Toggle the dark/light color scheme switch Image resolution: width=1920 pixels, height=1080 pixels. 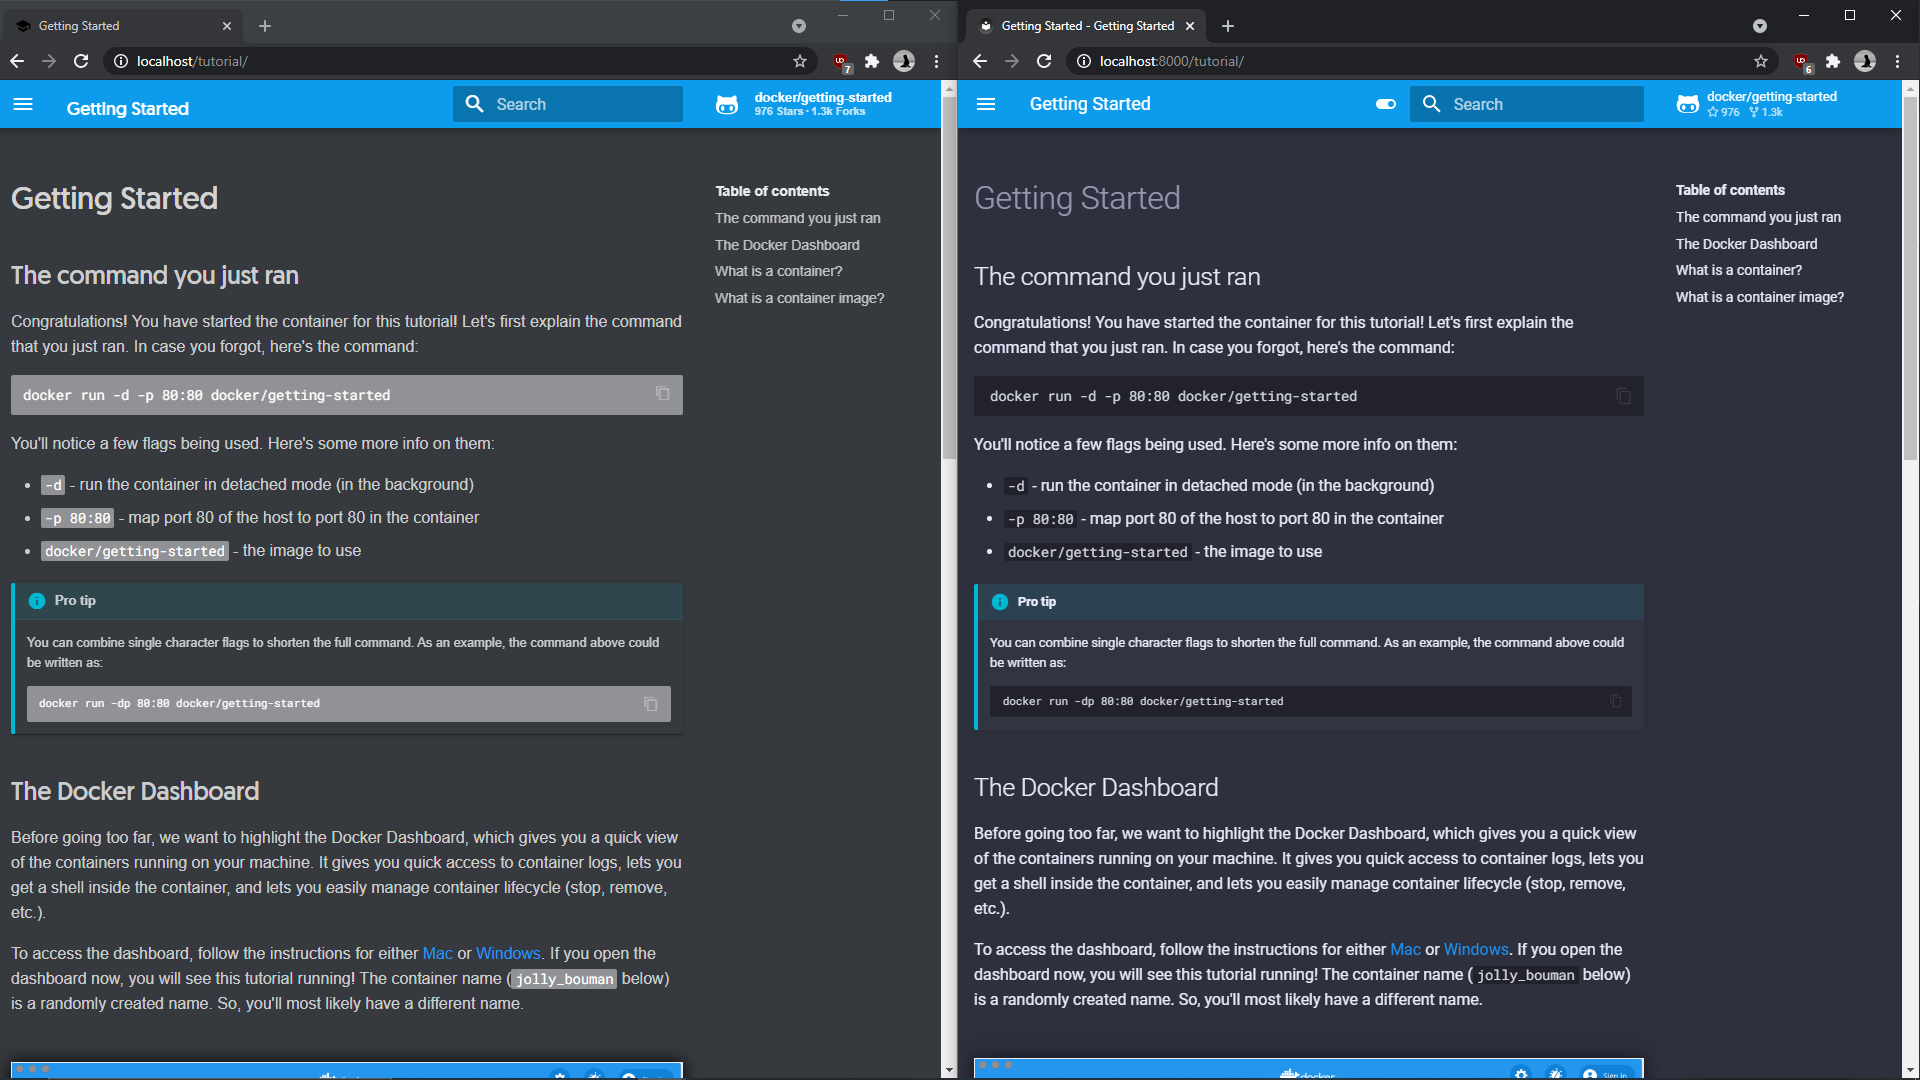pyautogui.click(x=1385, y=104)
